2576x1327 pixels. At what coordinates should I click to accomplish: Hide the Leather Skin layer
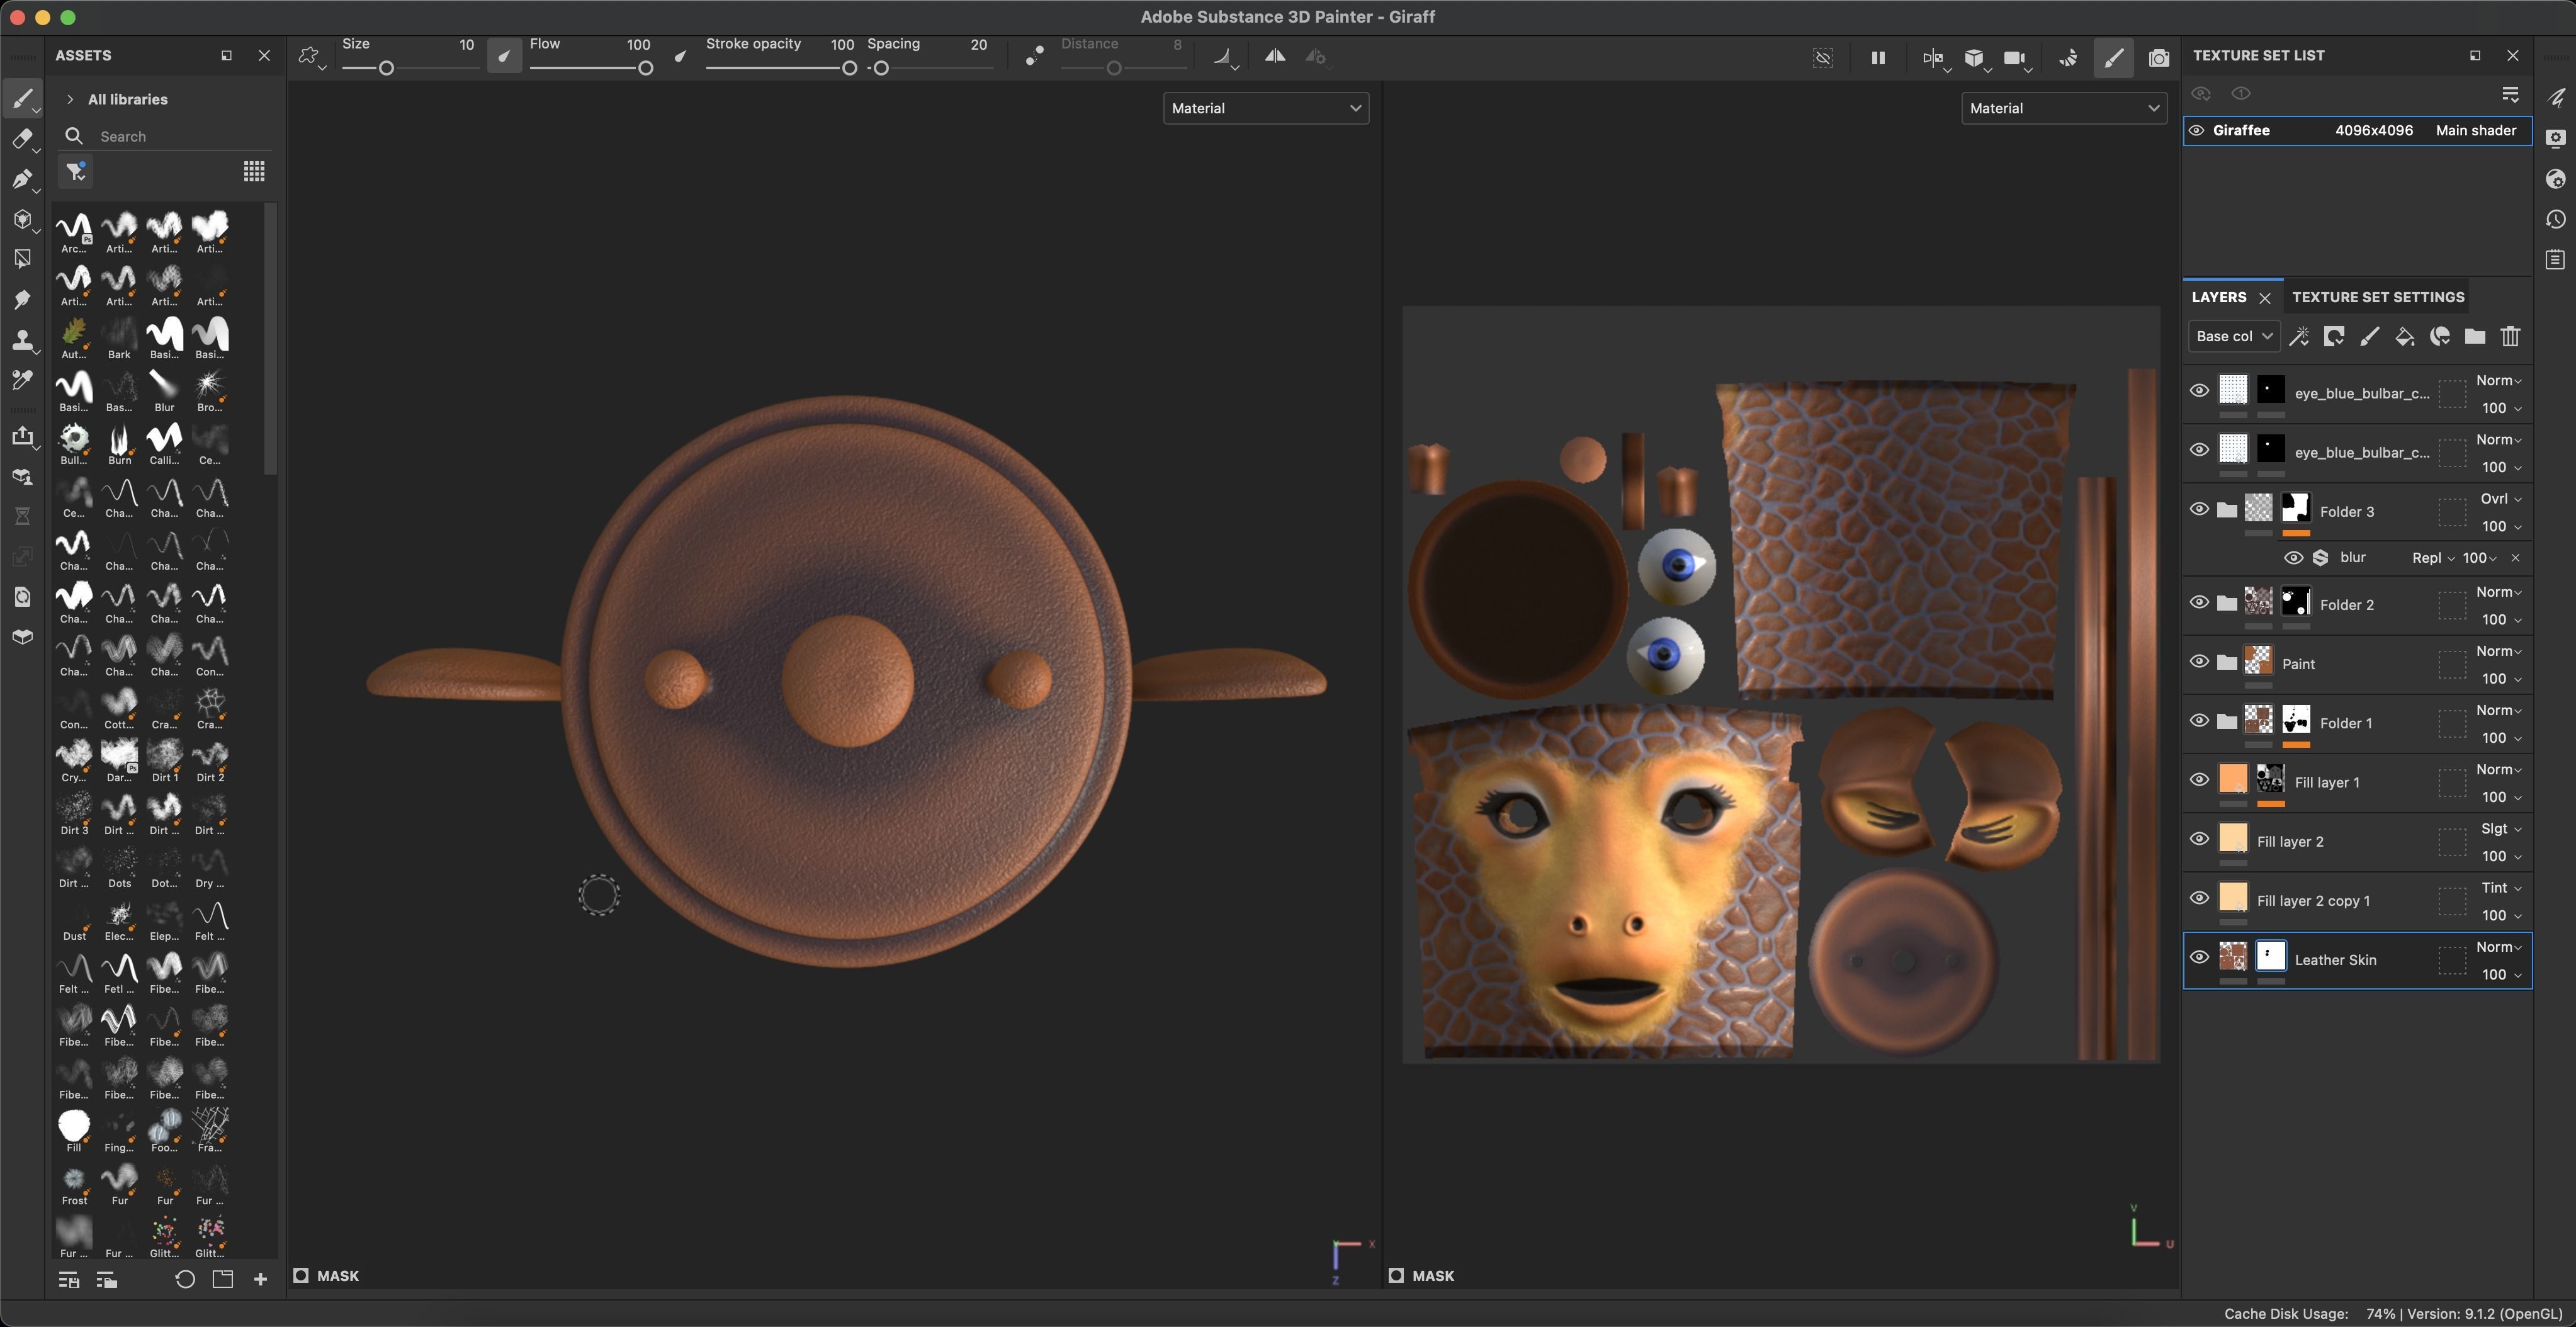pyautogui.click(x=2199, y=958)
